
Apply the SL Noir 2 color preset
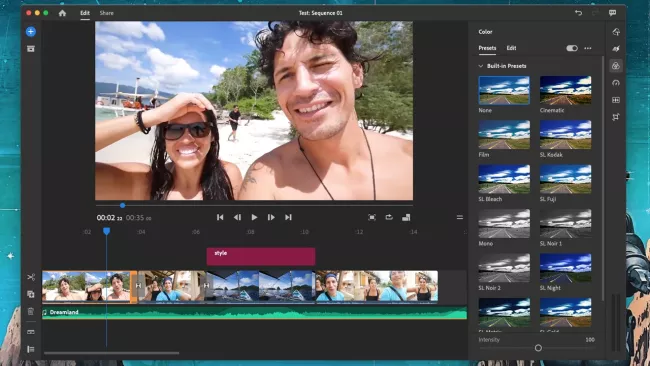(x=504, y=268)
